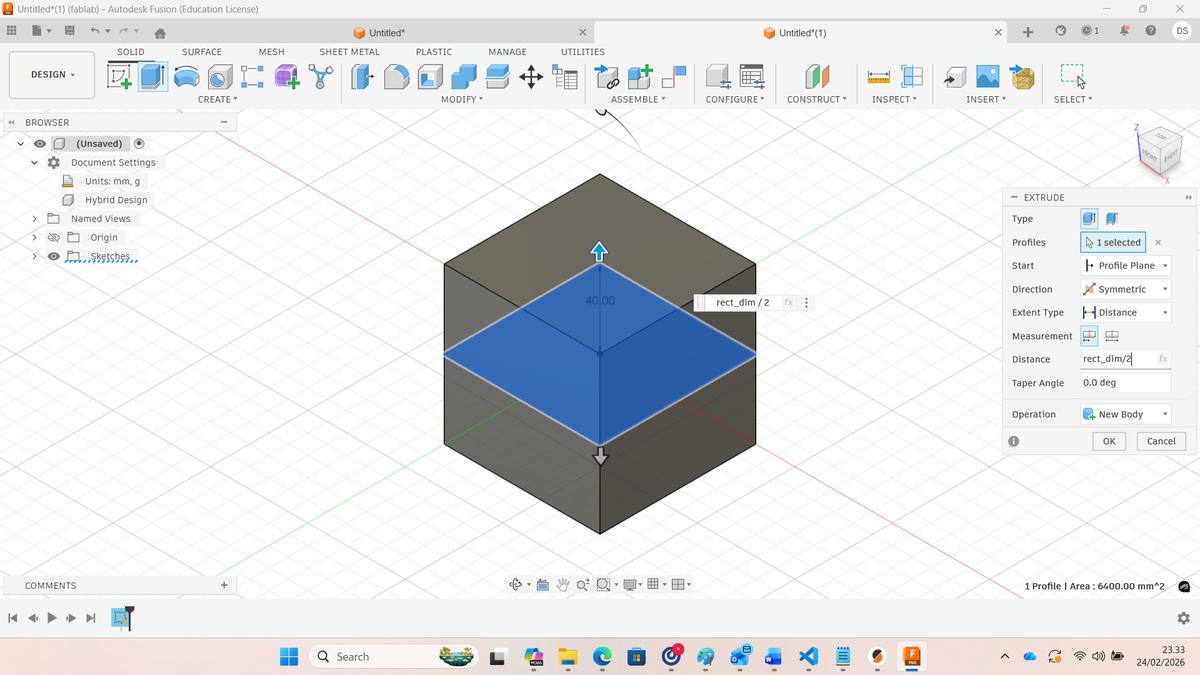Select the Hole tool icon

tap(220, 76)
